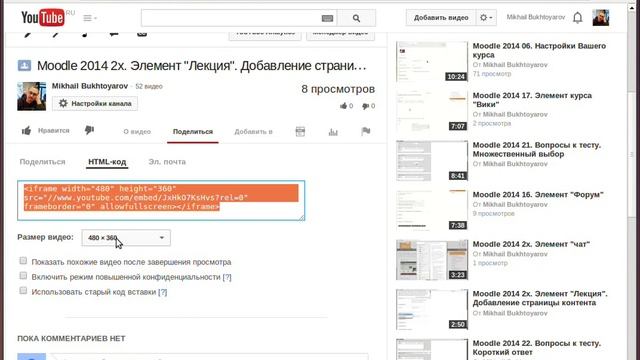Click the report flag icon
Viewport: 640px width, 360px height.
366,131
